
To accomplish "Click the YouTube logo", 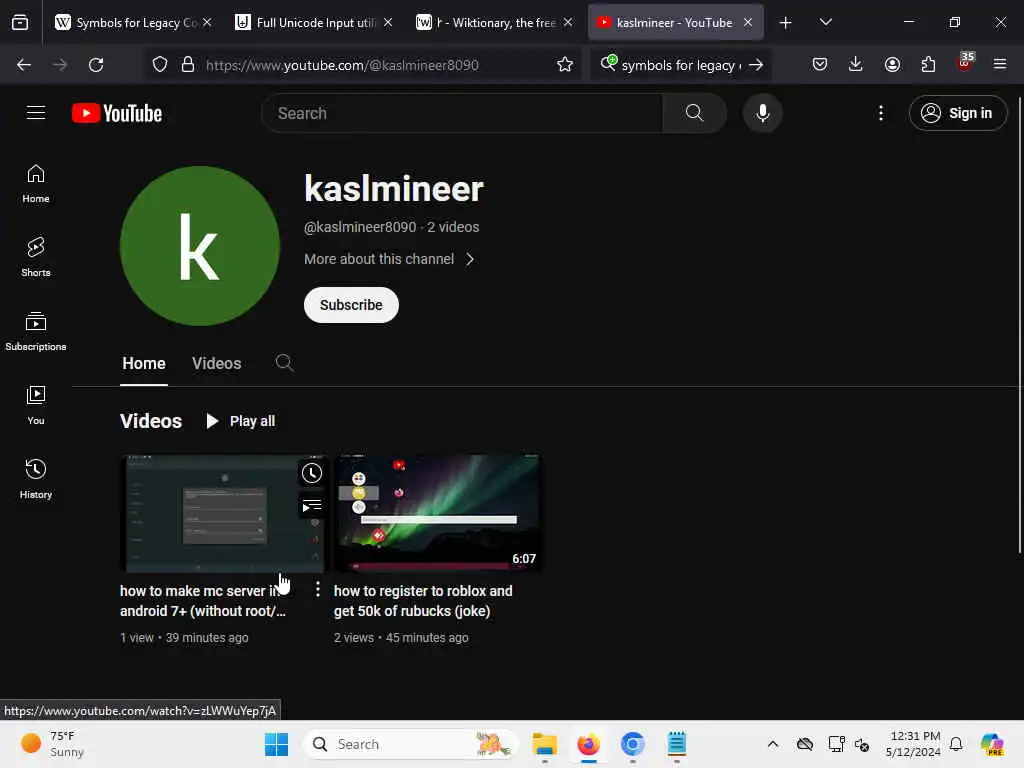I will pyautogui.click(x=117, y=113).
